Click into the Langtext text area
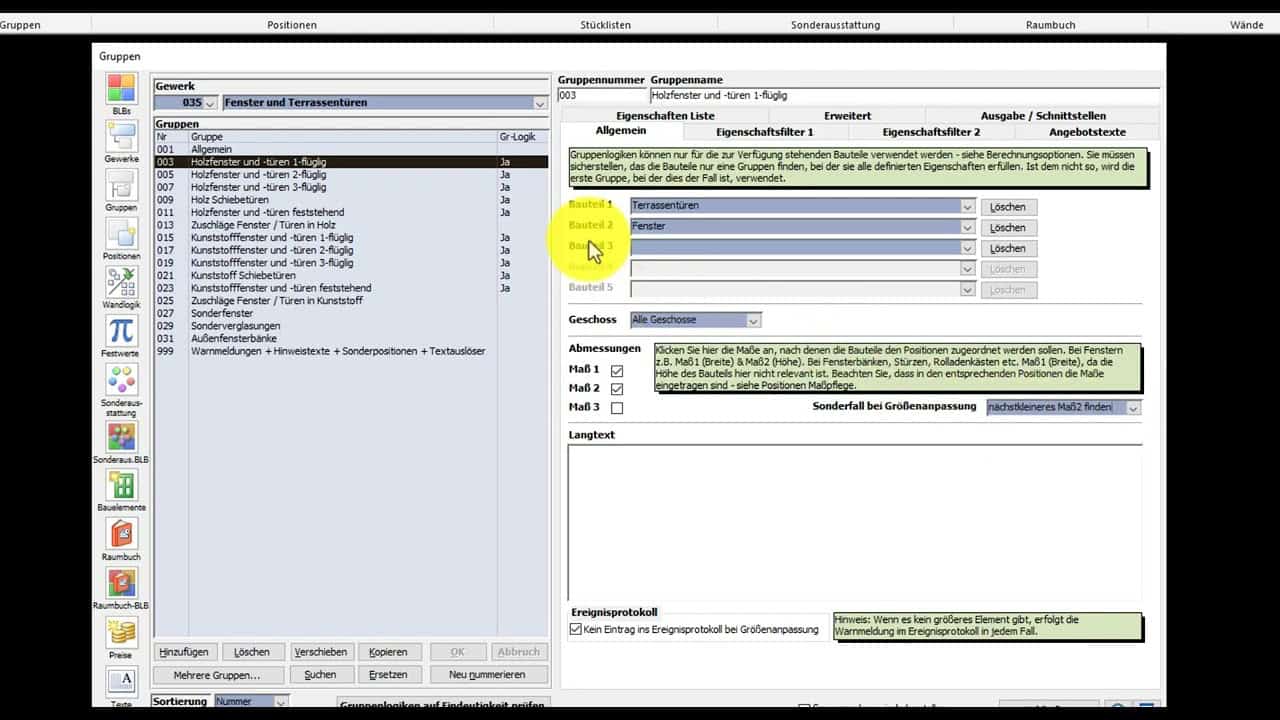This screenshot has height=720, width=1280. coord(855,521)
